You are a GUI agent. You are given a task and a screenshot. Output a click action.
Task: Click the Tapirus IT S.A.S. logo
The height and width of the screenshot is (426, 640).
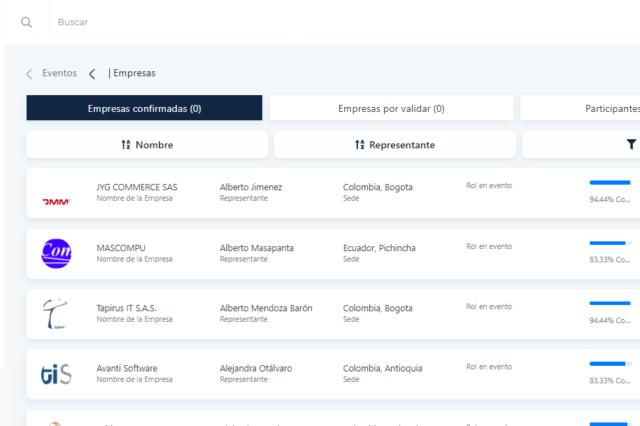[x=56, y=313]
